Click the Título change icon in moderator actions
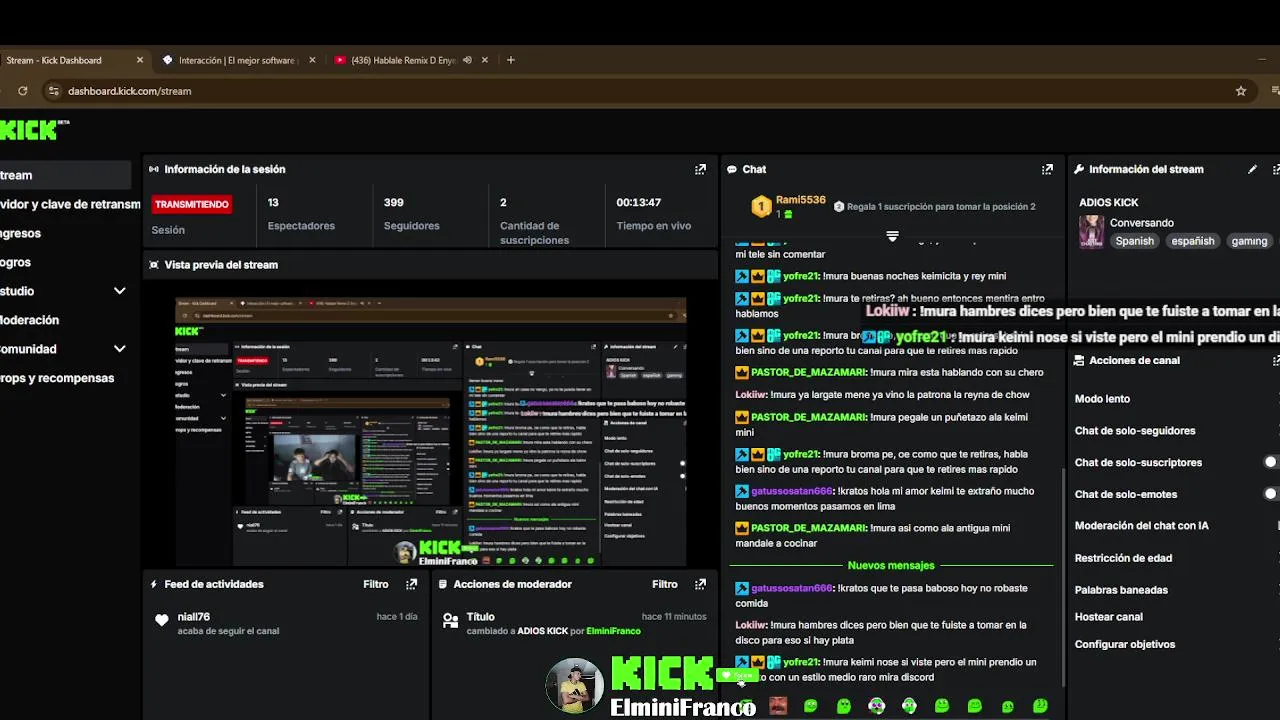This screenshot has width=1280, height=720. pos(450,620)
